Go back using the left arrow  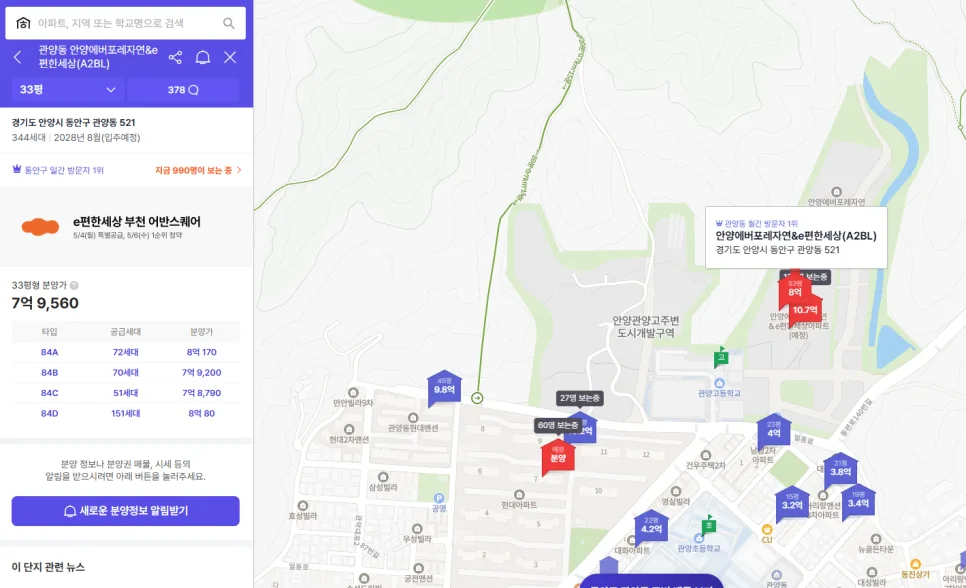coord(17,57)
